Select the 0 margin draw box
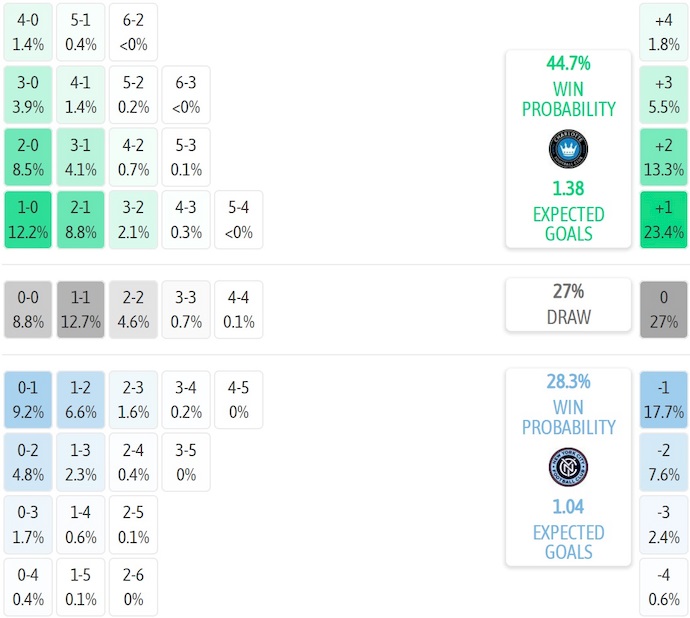Screen dimensions: 690x618 (x=664, y=309)
